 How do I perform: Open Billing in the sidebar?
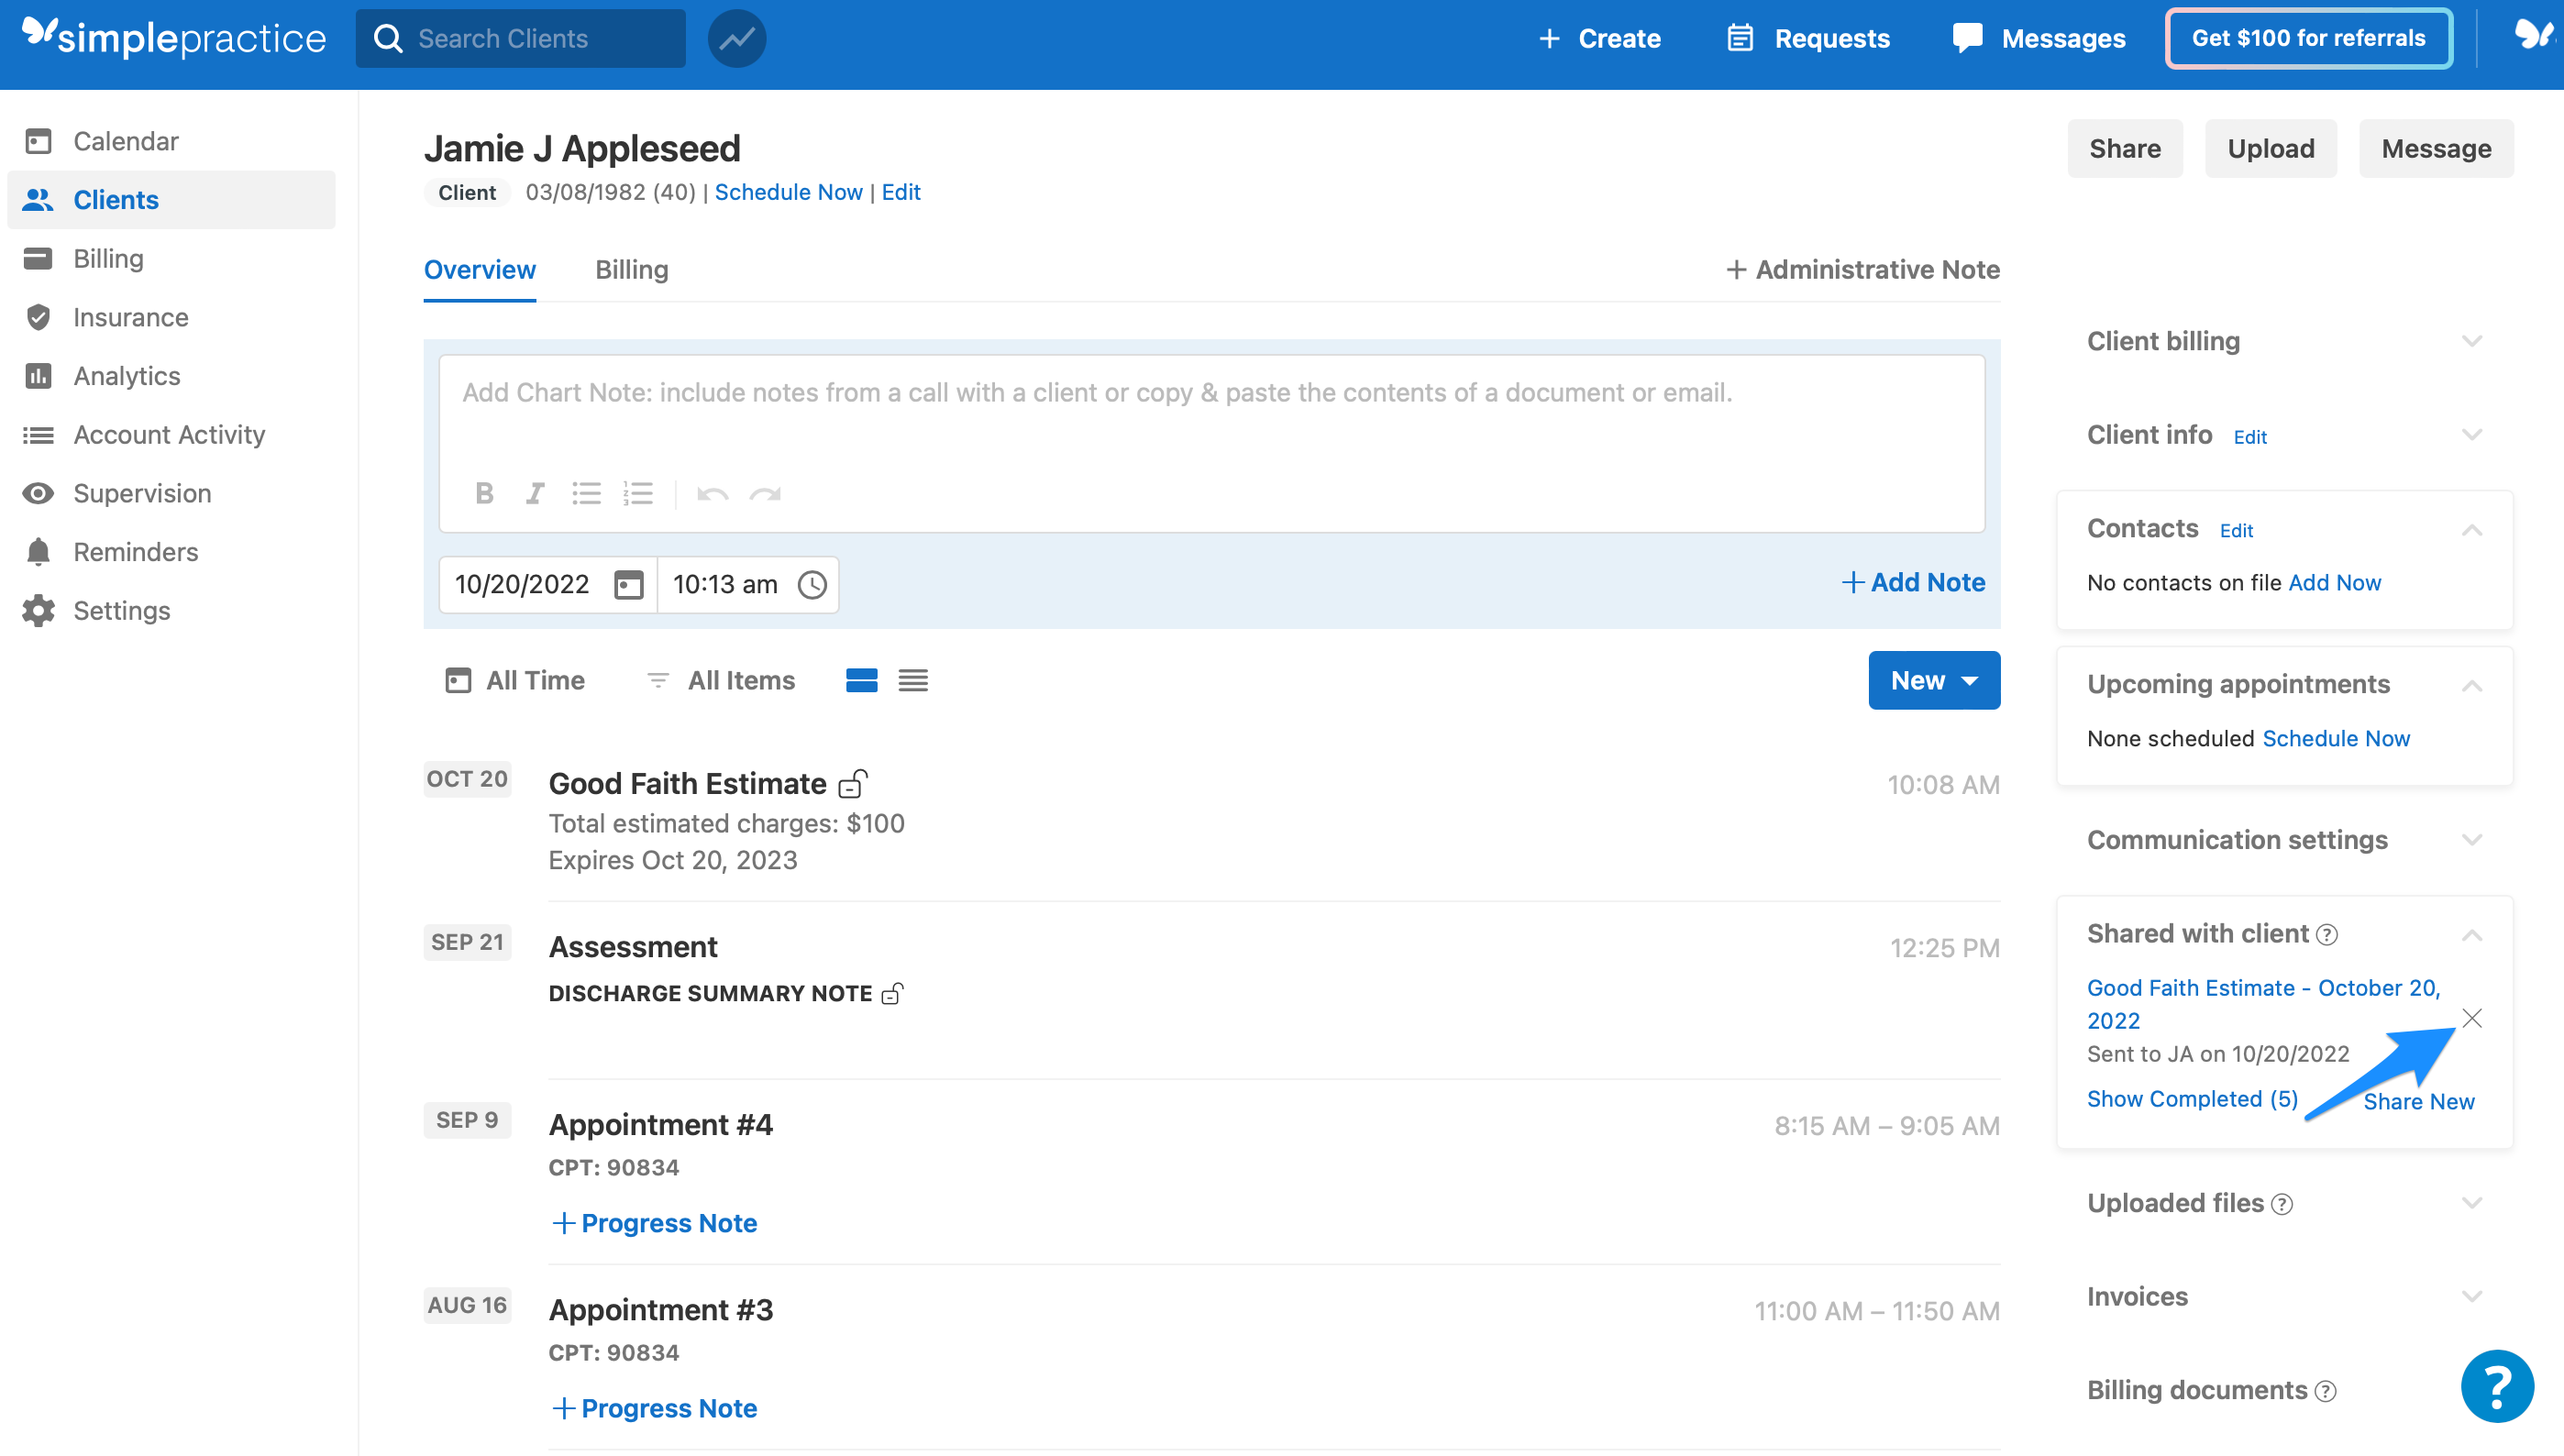172,258
